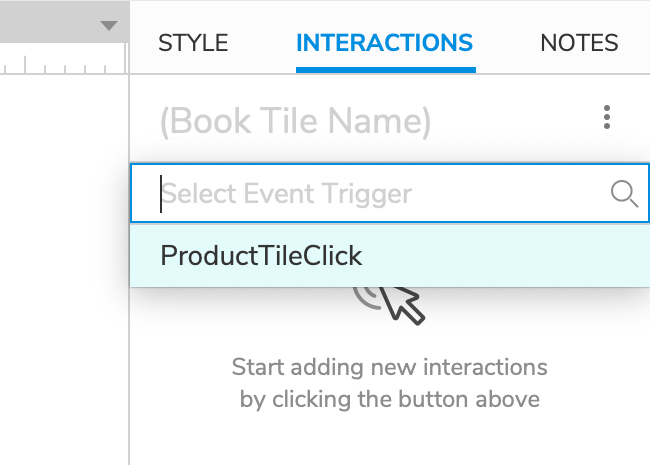Open the NOTES tab
Screen dimensions: 650x465
tap(579, 43)
